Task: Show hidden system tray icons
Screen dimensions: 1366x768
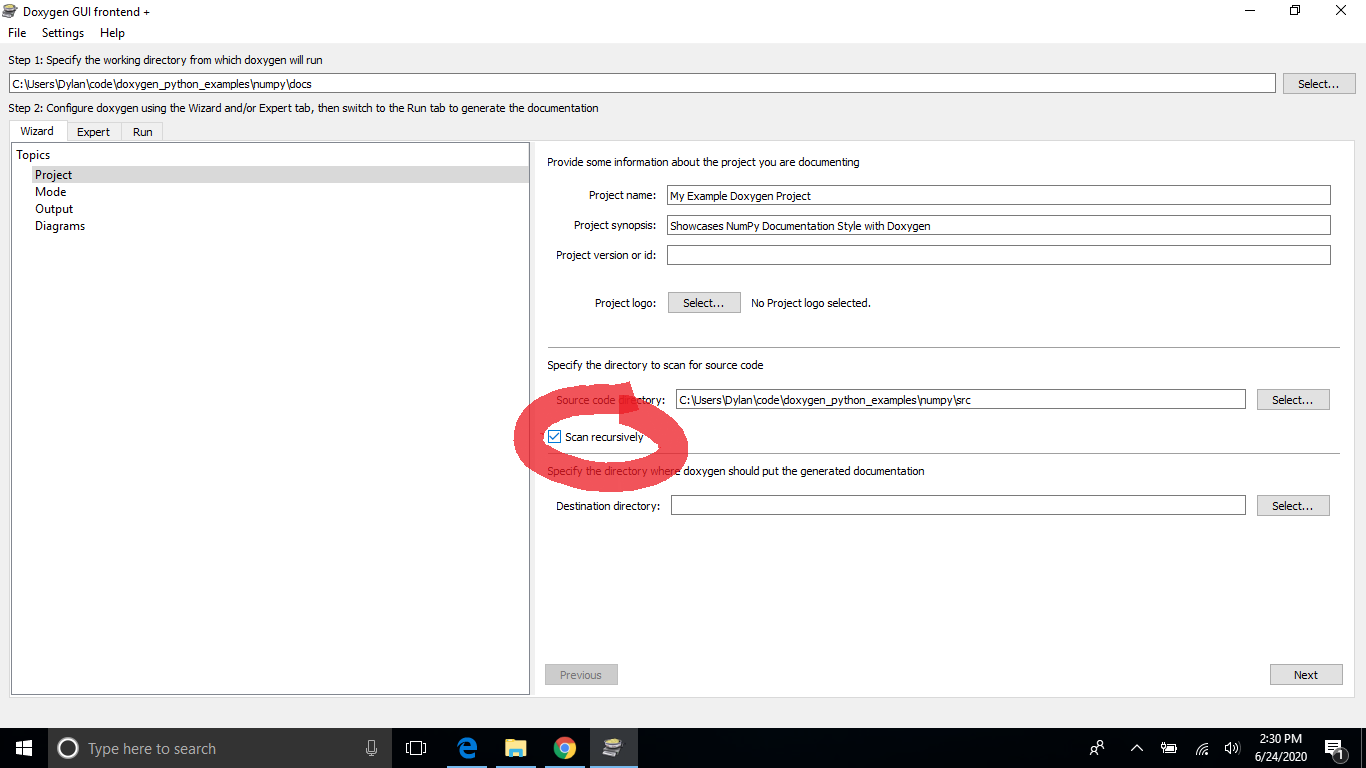Action: click(x=1136, y=748)
